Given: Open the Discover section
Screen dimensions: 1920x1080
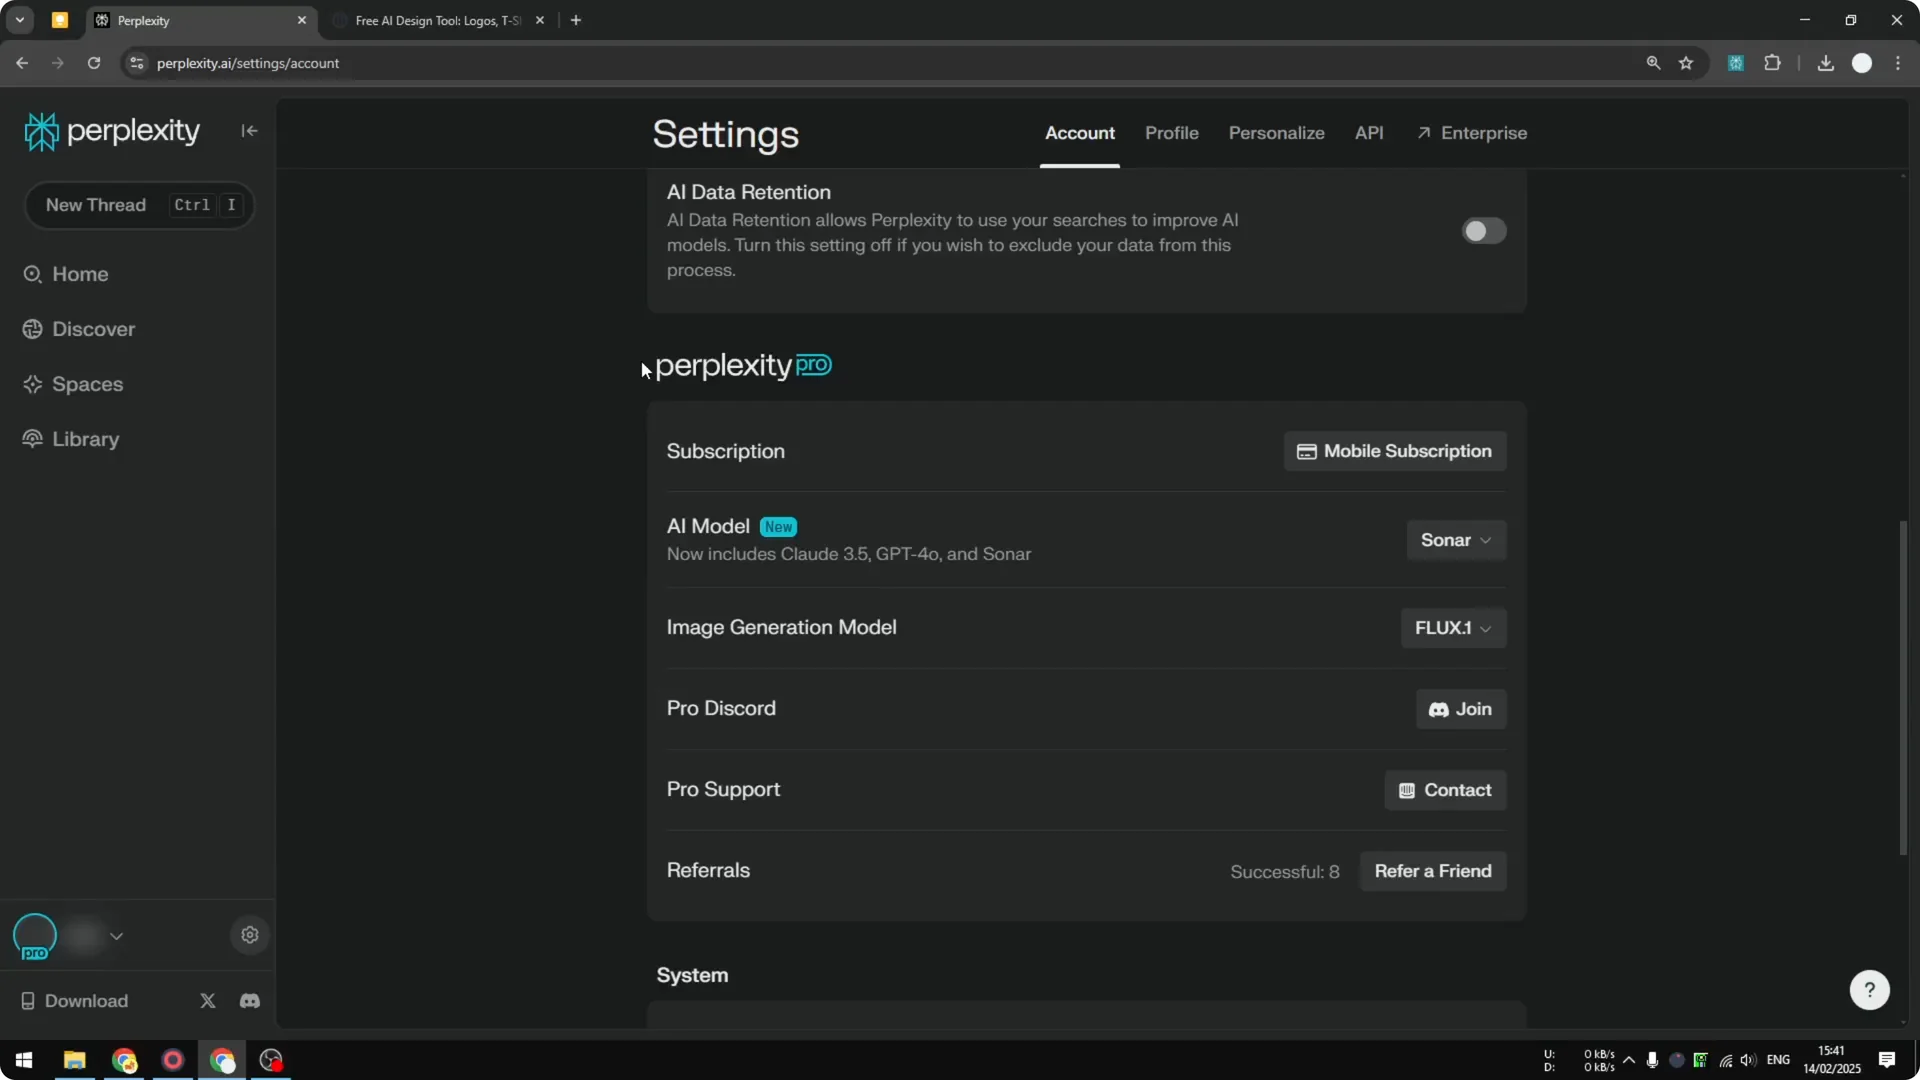Looking at the screenshot, I should point(92,329).
